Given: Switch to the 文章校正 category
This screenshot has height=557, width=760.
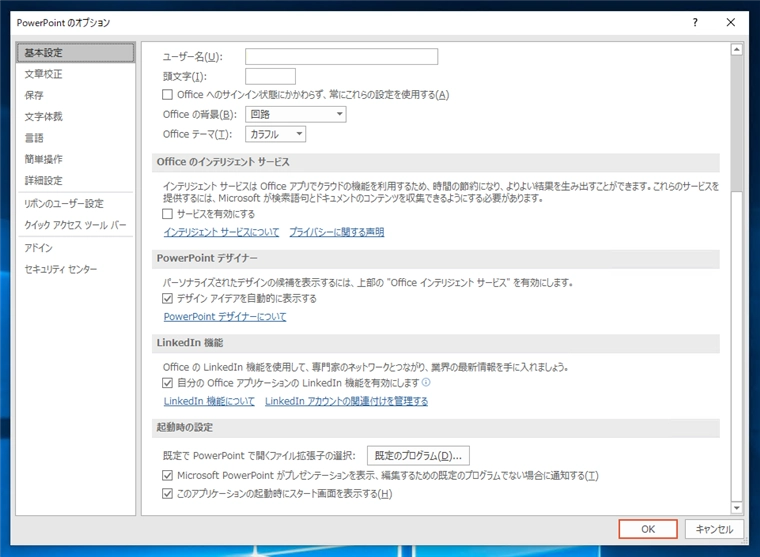Looking at the screenshot, I should (x=75, y=74).
